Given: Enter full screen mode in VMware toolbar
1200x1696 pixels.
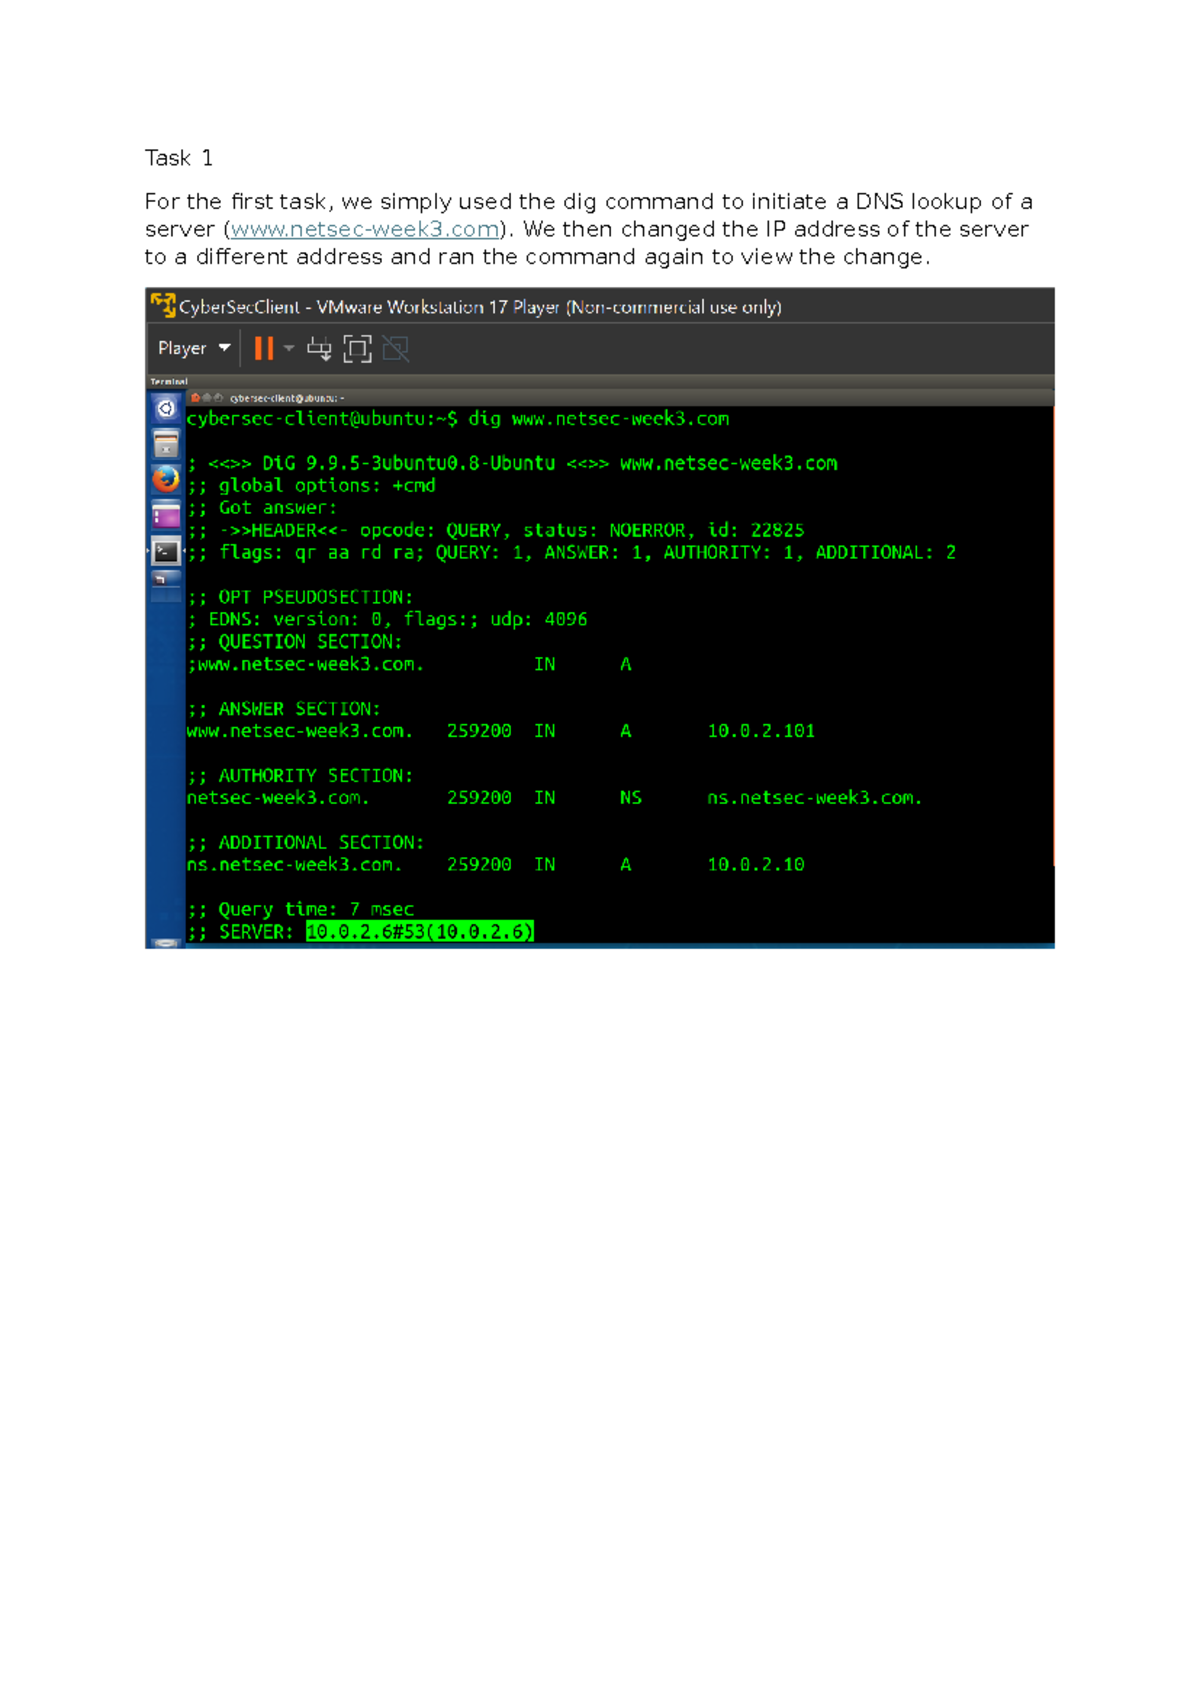Looking at the screenshot, I should tap(357, 348).
